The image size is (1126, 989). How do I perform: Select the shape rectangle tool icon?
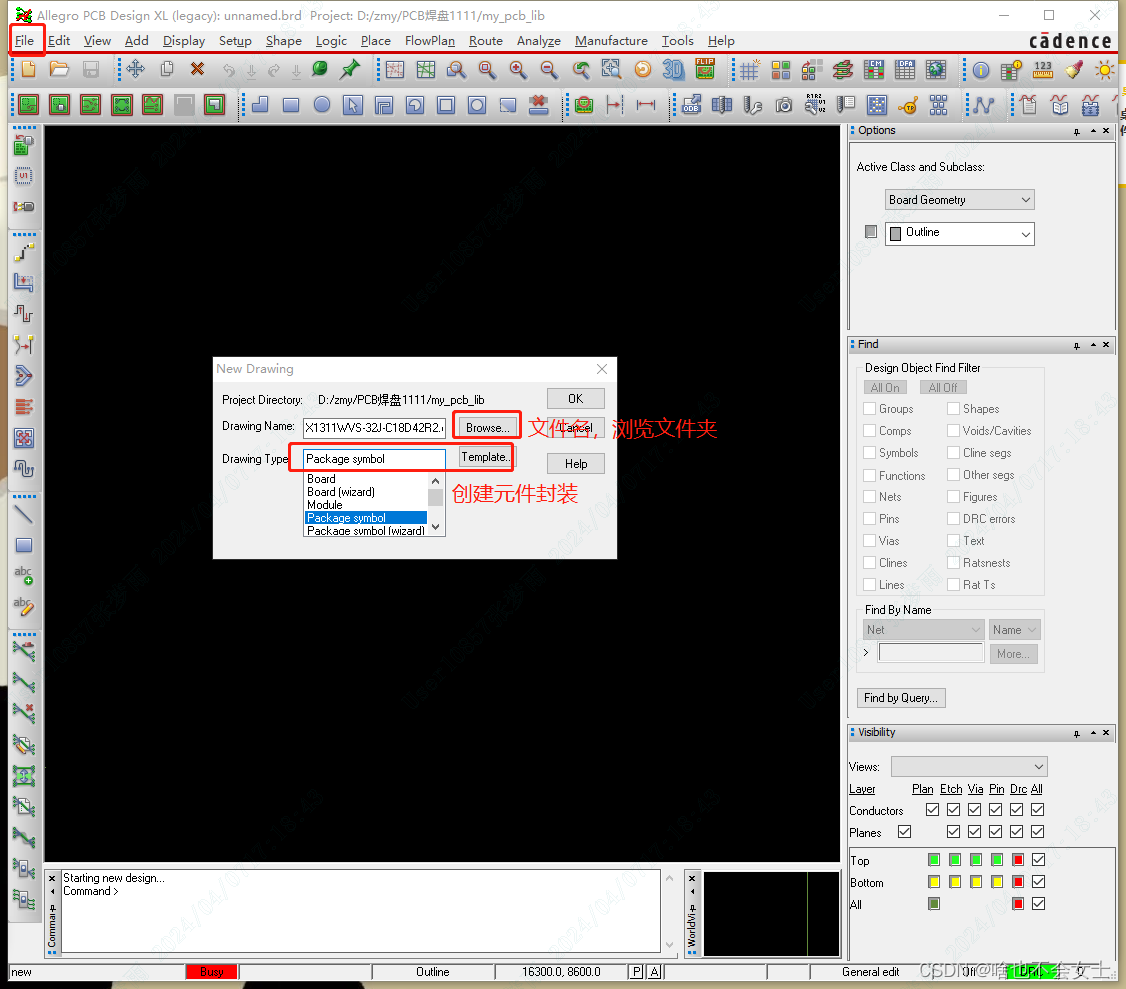[291, 105]
